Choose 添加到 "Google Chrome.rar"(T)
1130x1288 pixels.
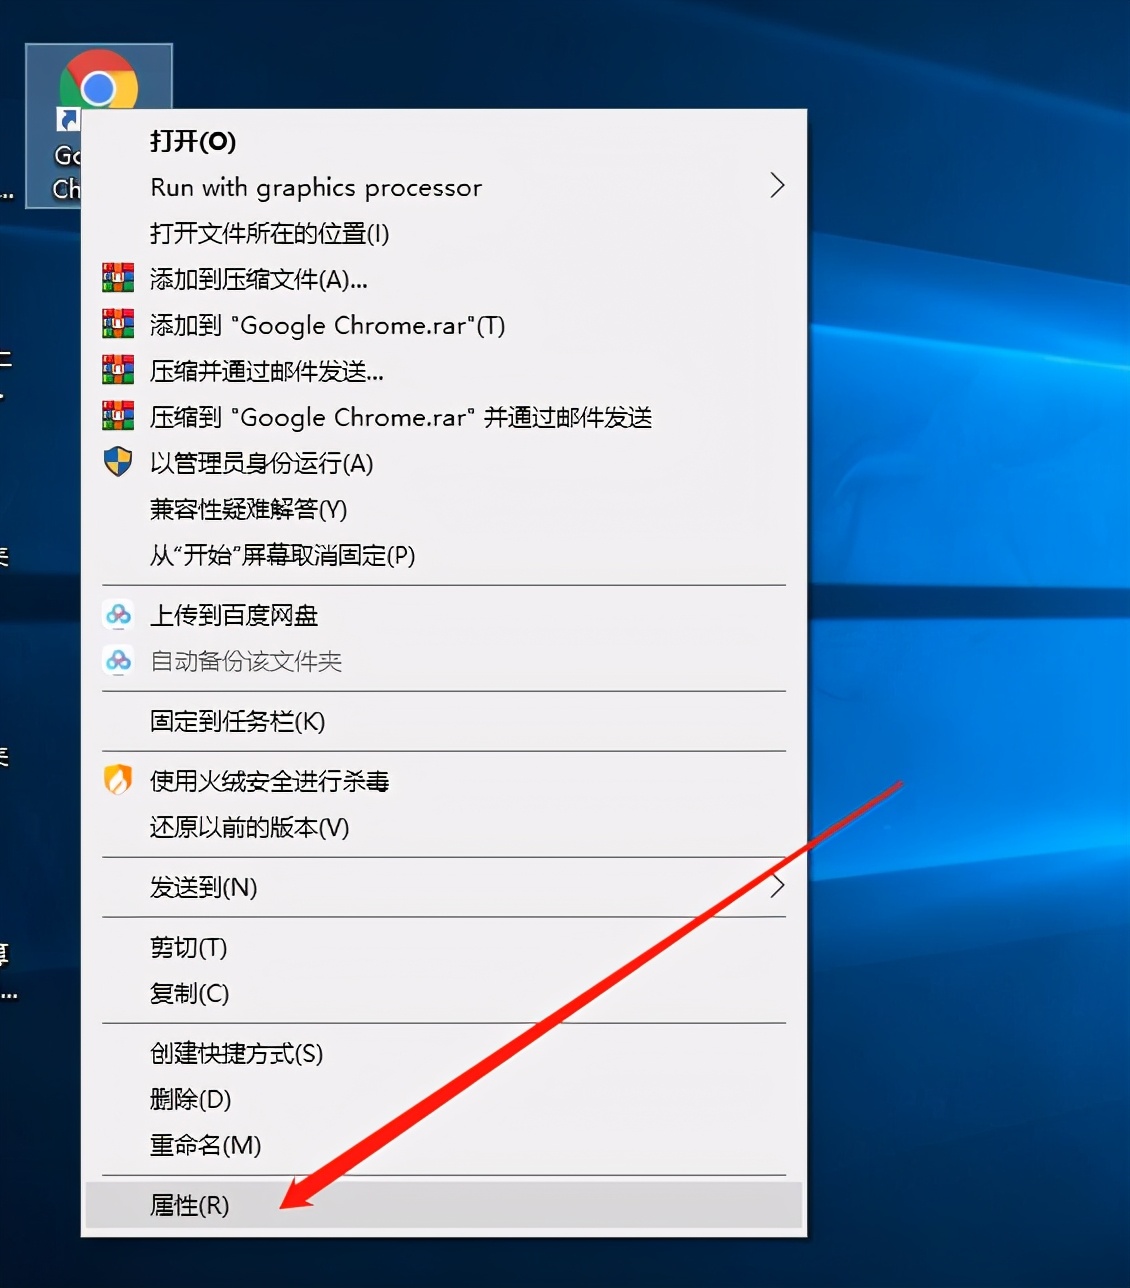click(444, 325)
